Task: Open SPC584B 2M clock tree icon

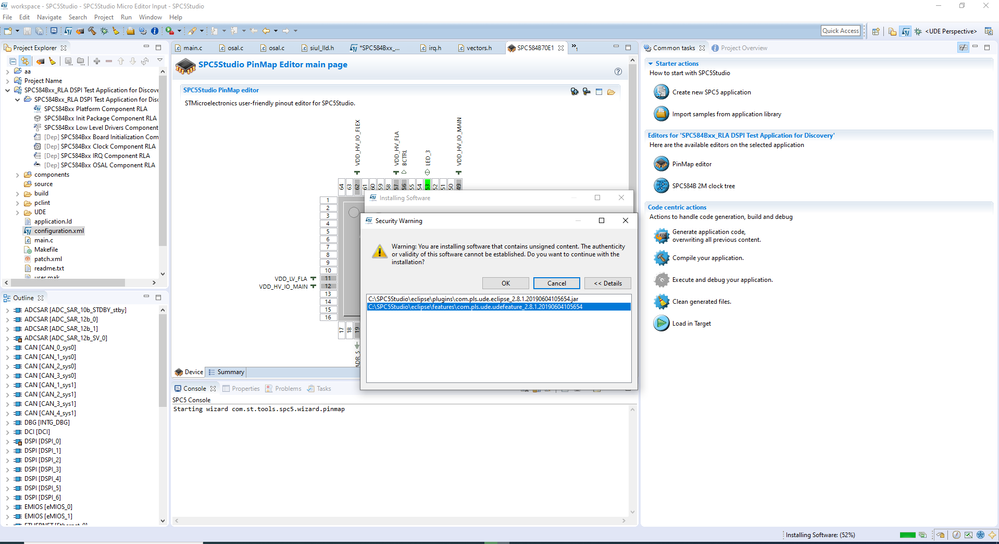Action: pyautogui.click(x=661, y=186)
